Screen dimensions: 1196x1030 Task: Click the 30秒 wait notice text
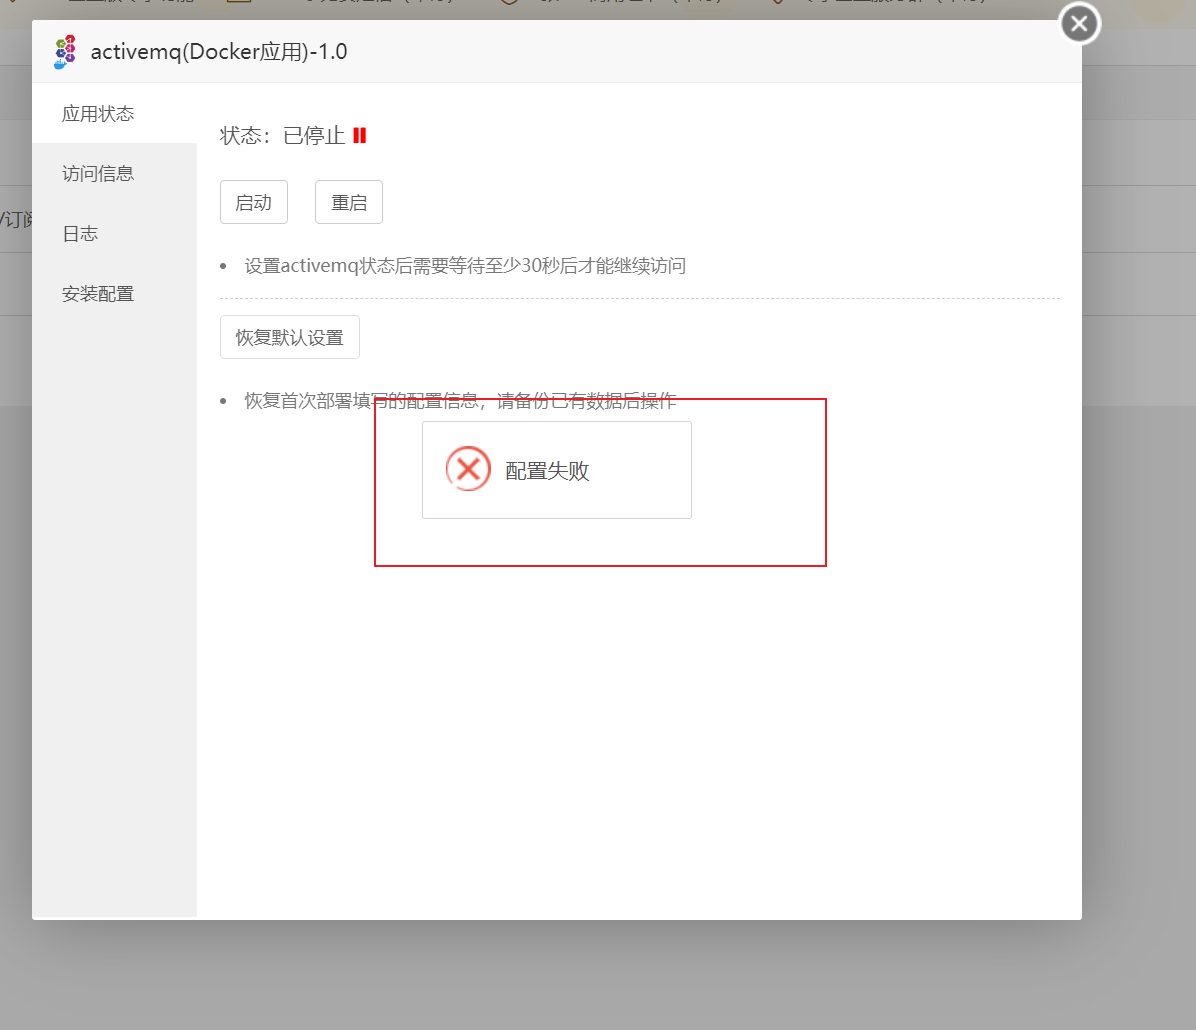tap(465, 266)
